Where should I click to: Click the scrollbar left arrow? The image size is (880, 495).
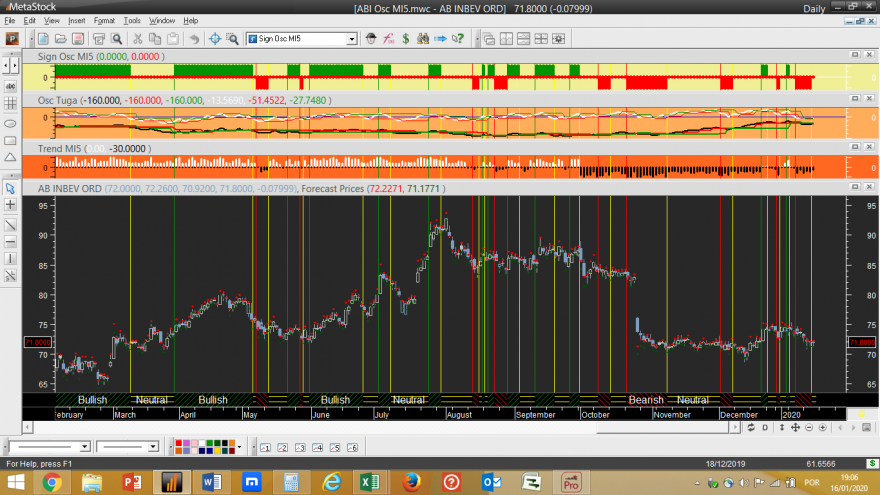coord(27,428)
